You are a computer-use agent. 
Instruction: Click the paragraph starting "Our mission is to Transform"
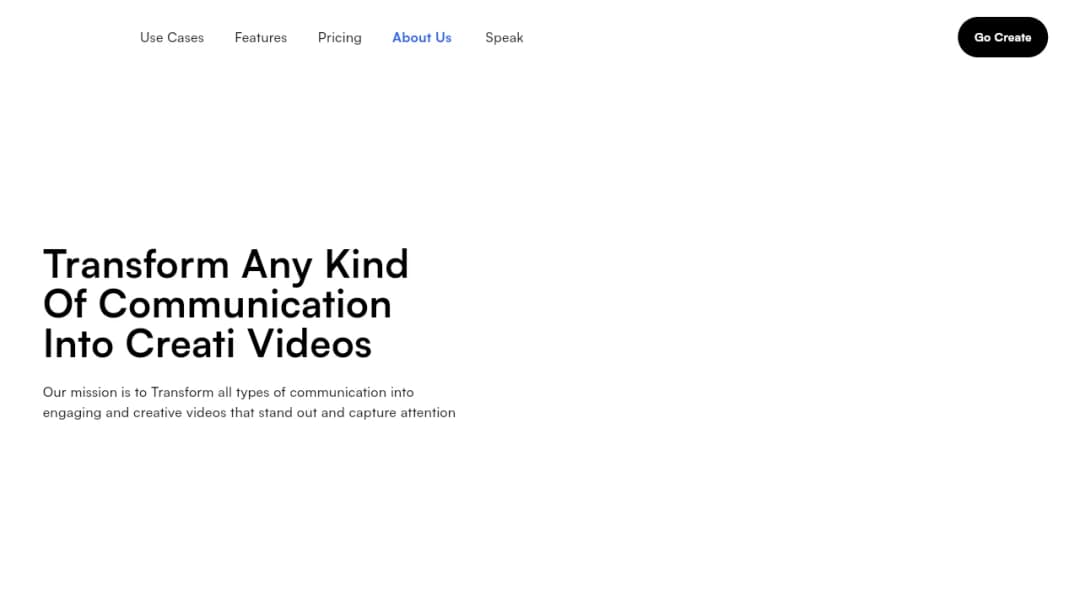249,402
